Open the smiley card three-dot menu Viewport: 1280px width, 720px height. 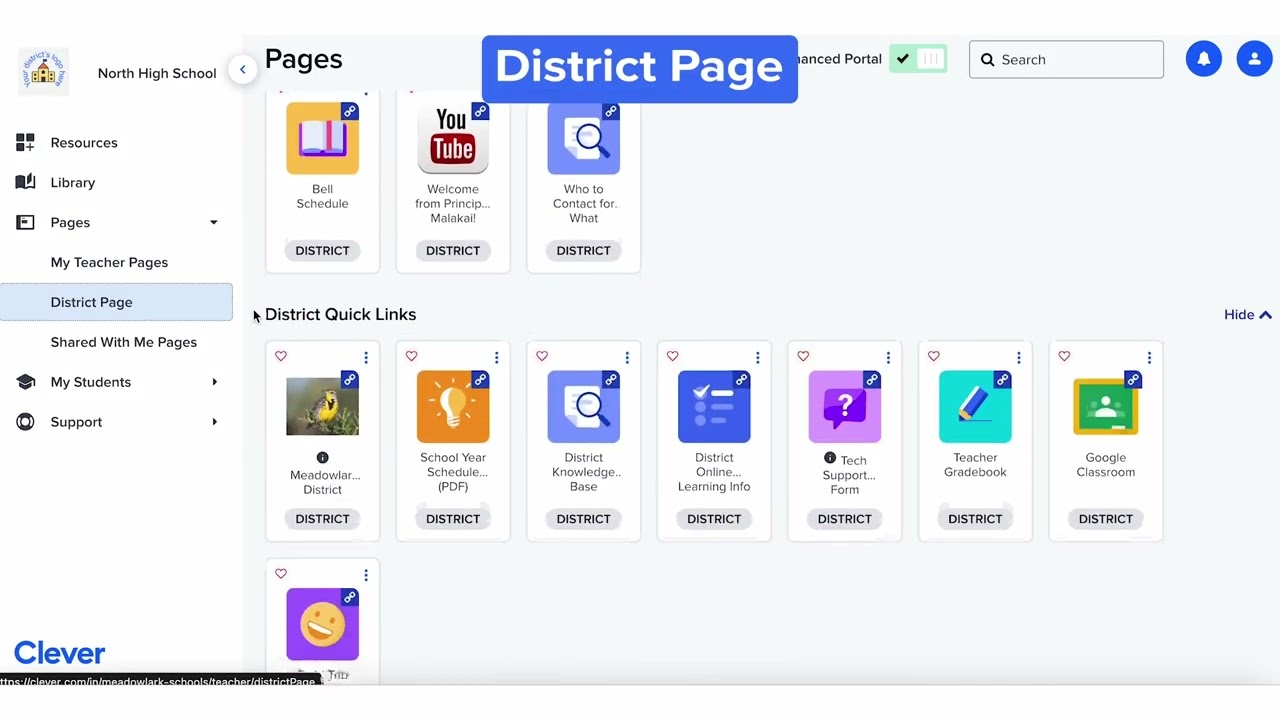366,575
